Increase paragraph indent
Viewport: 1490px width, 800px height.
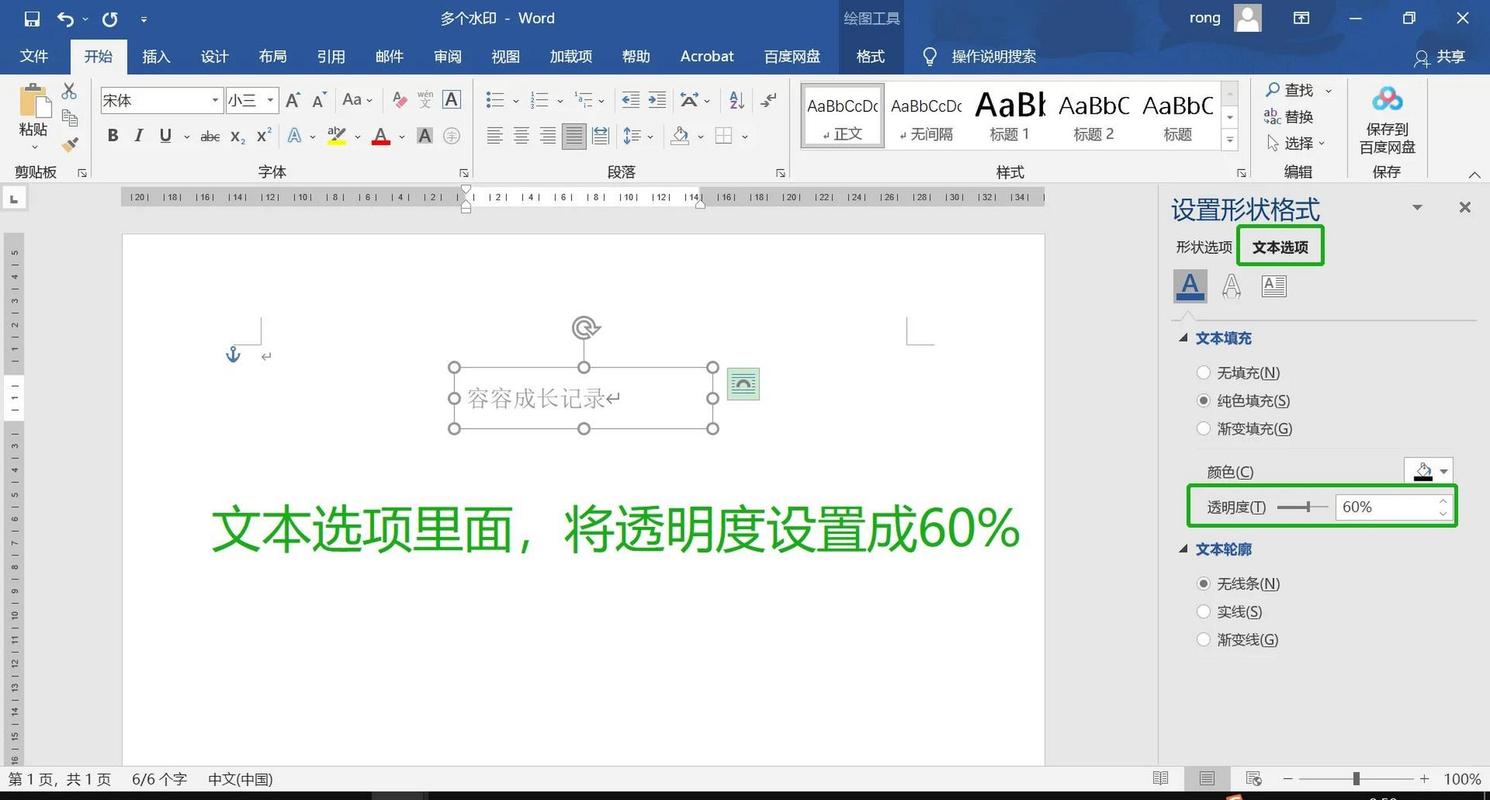click(x=657, y=100)
